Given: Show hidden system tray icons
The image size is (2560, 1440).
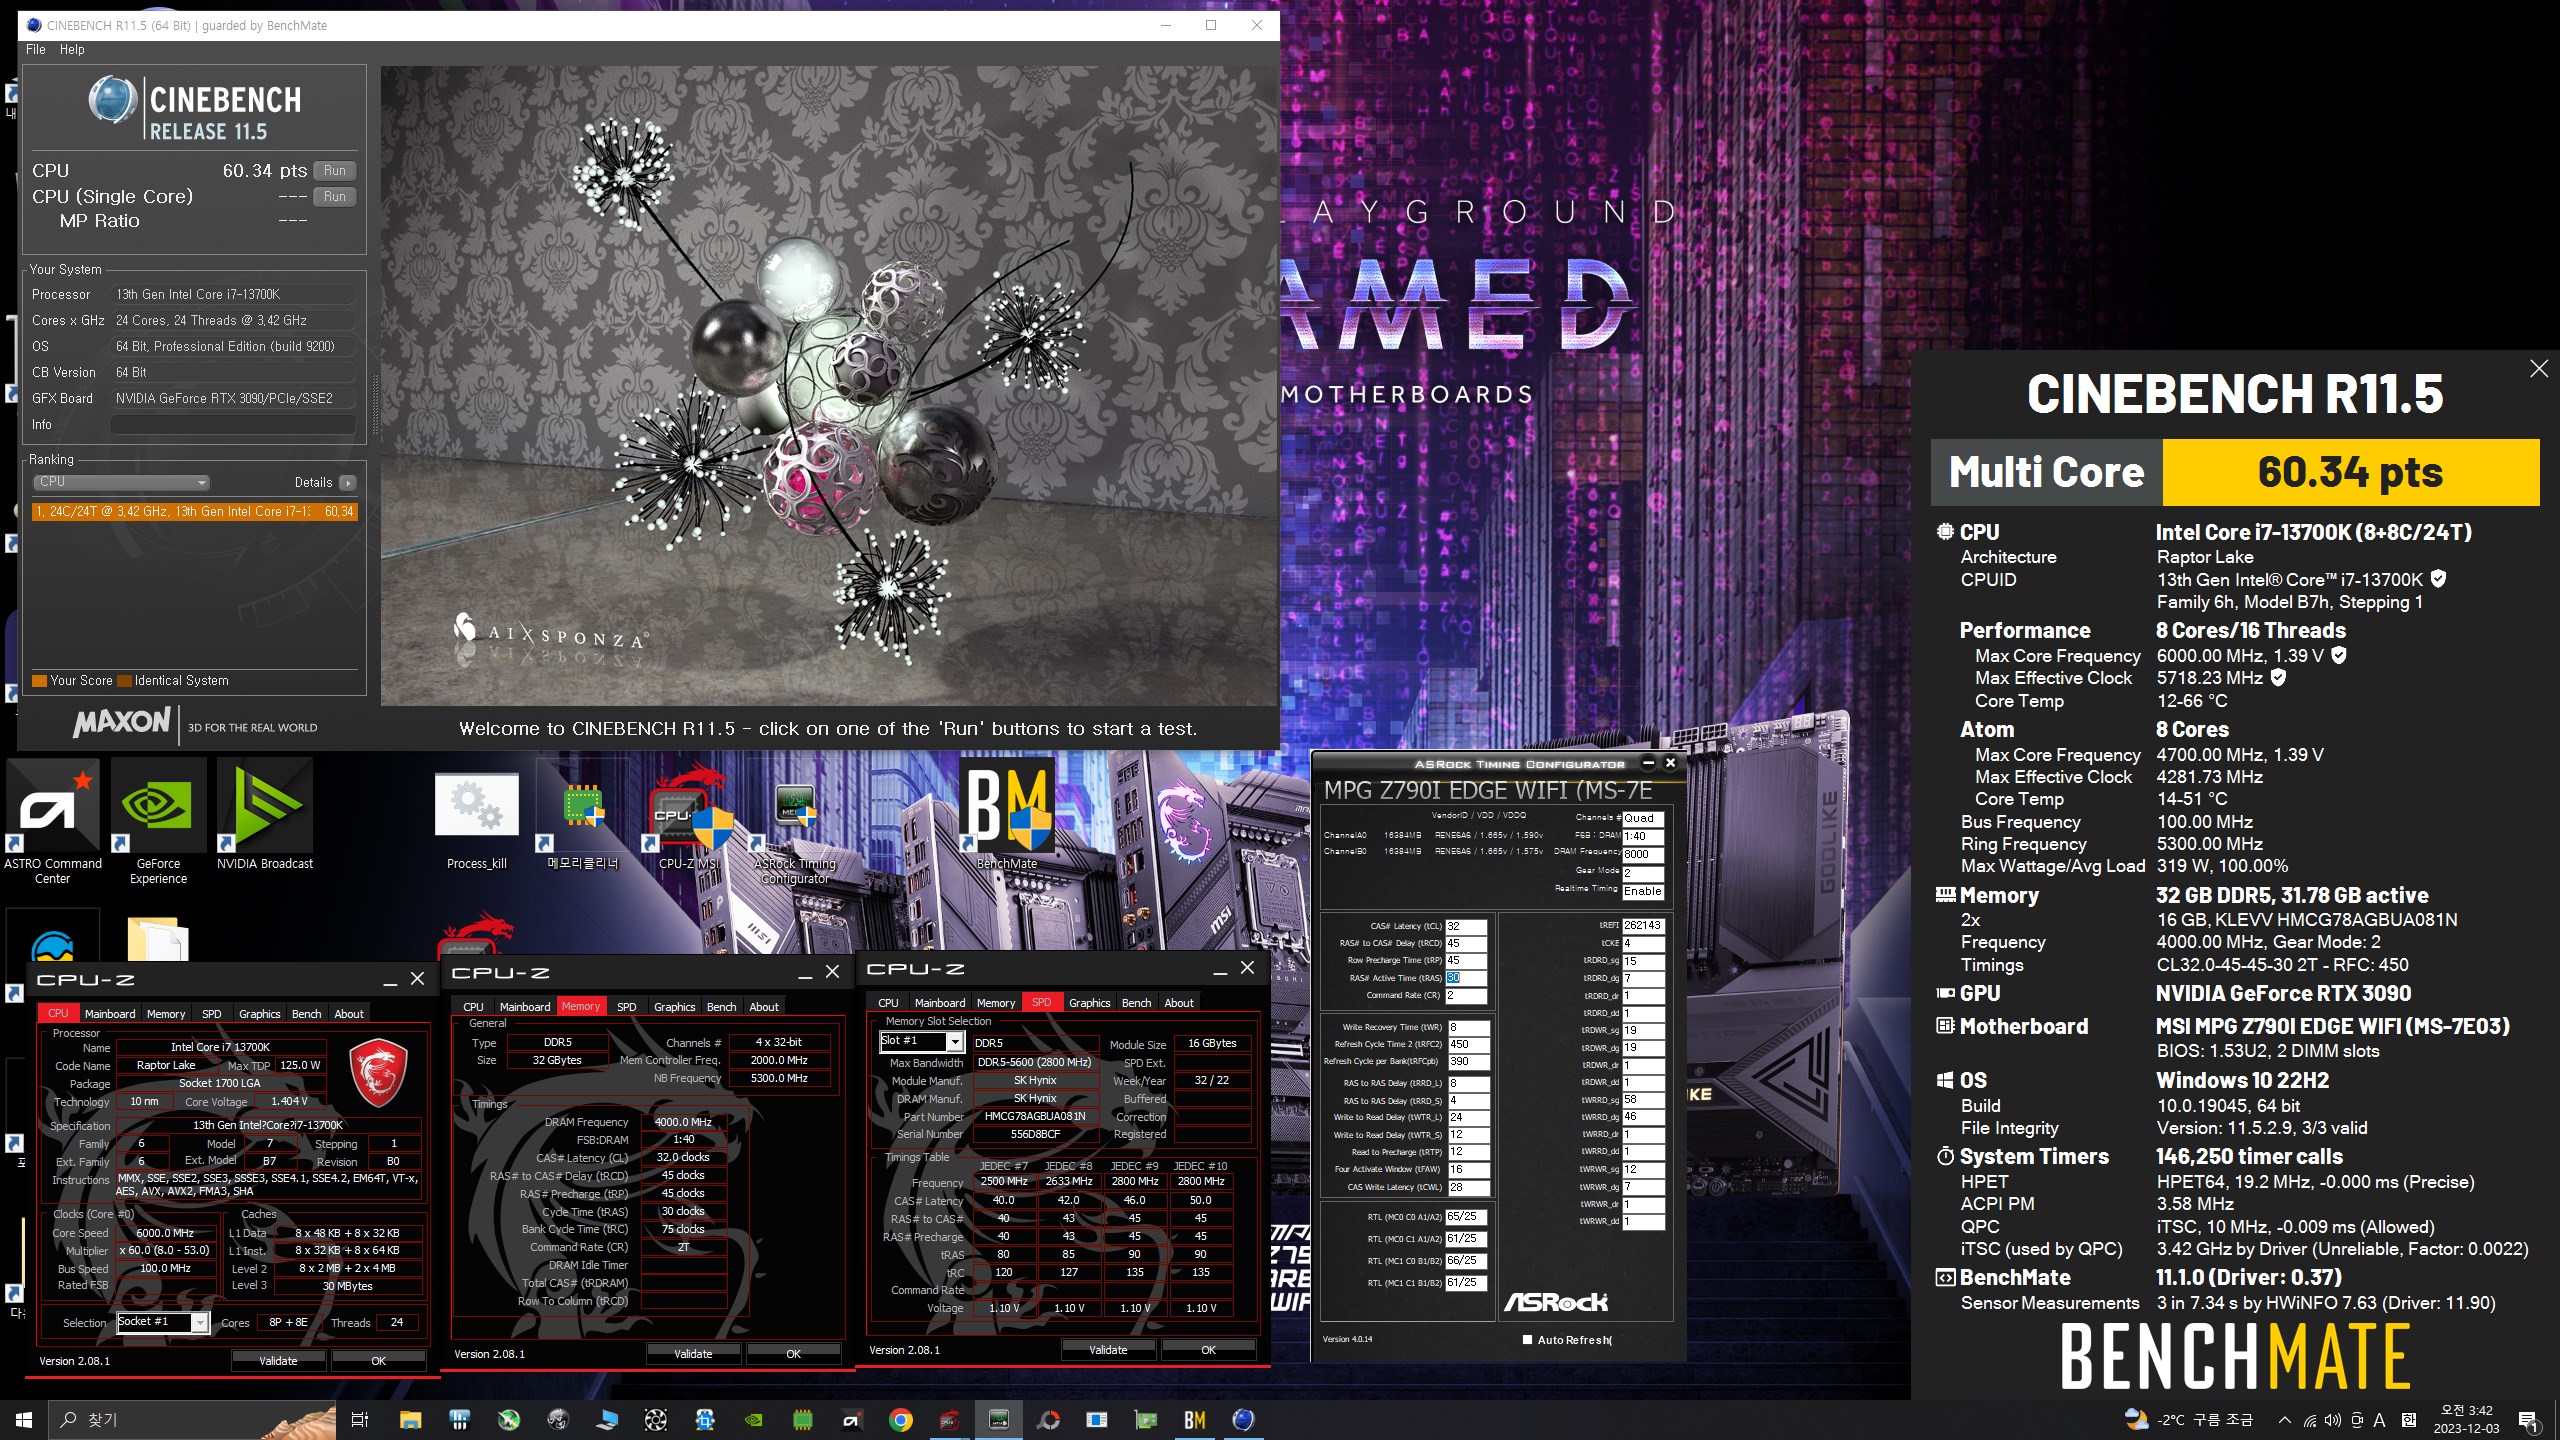Looking at the screenshot, I should pyautogui.click(x=2284, y=1420).
